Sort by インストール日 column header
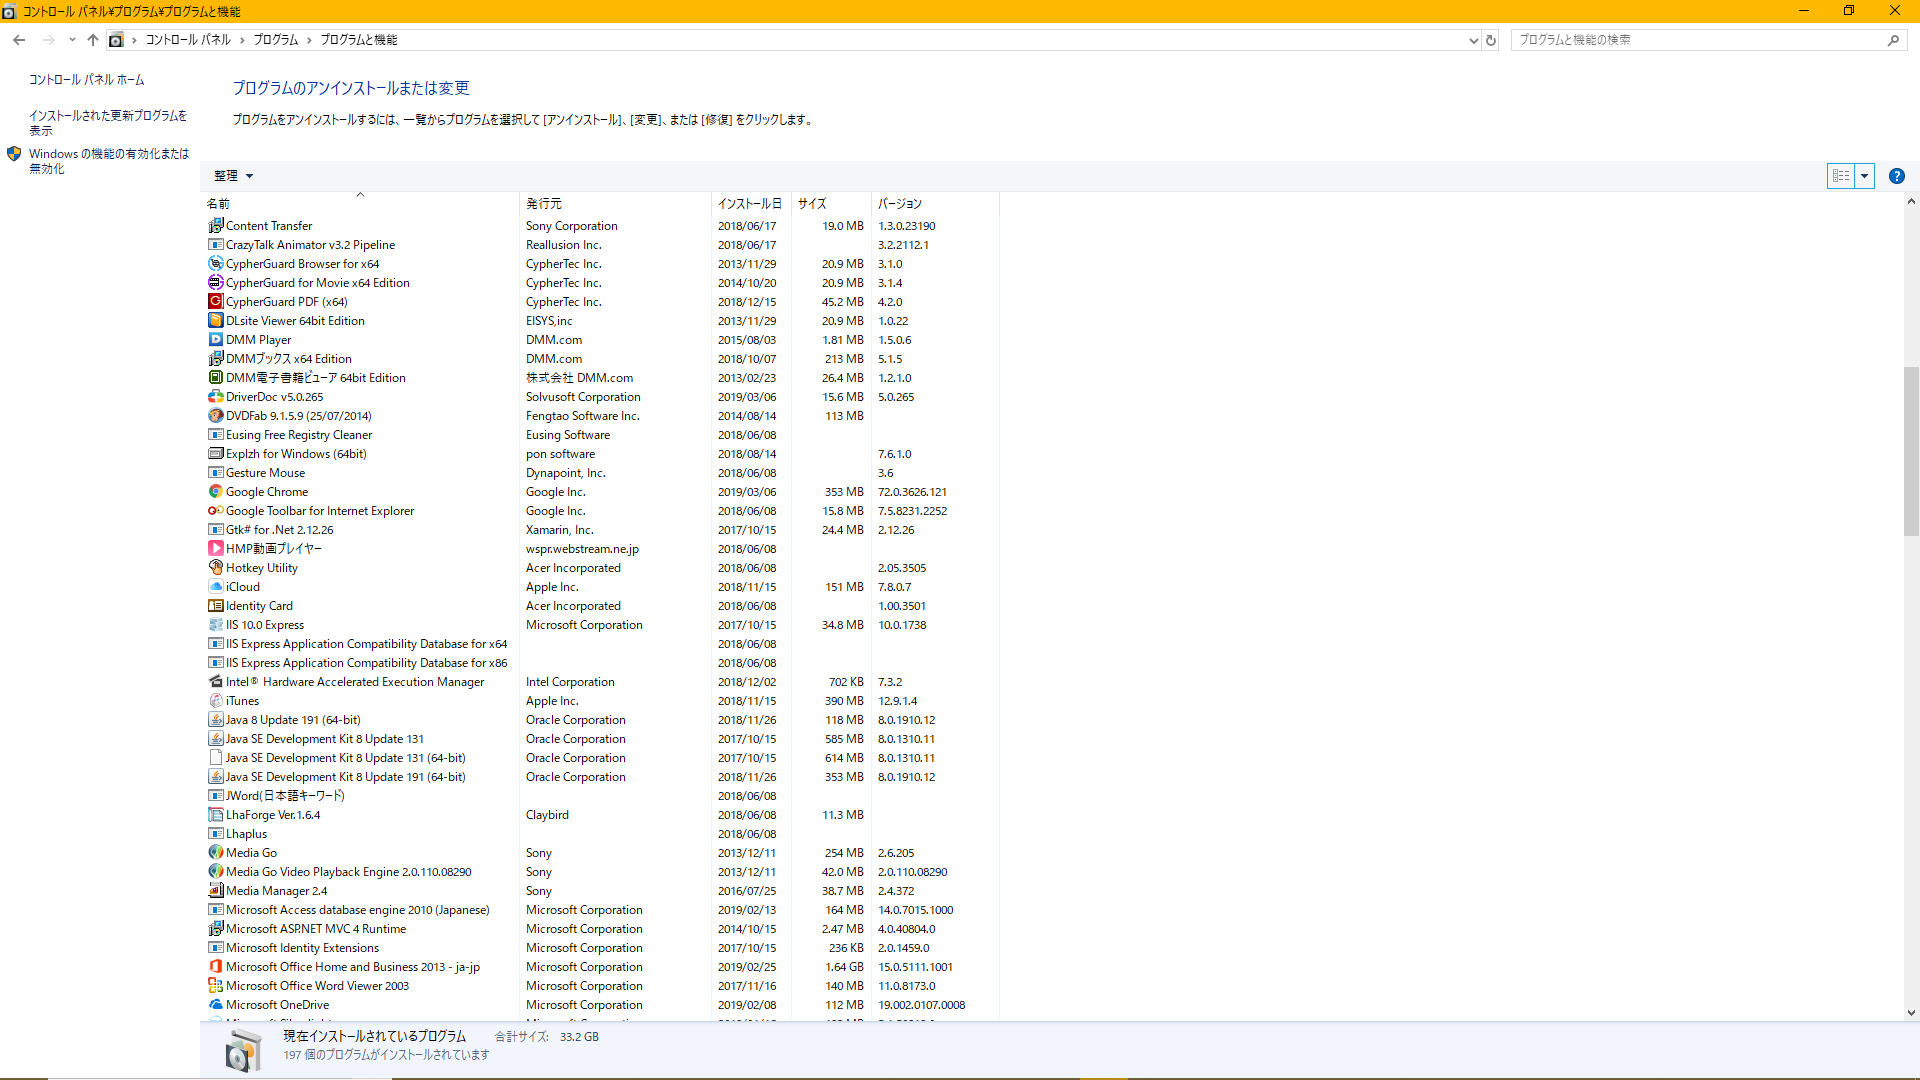The image size is (1920, 1080). 749,204
